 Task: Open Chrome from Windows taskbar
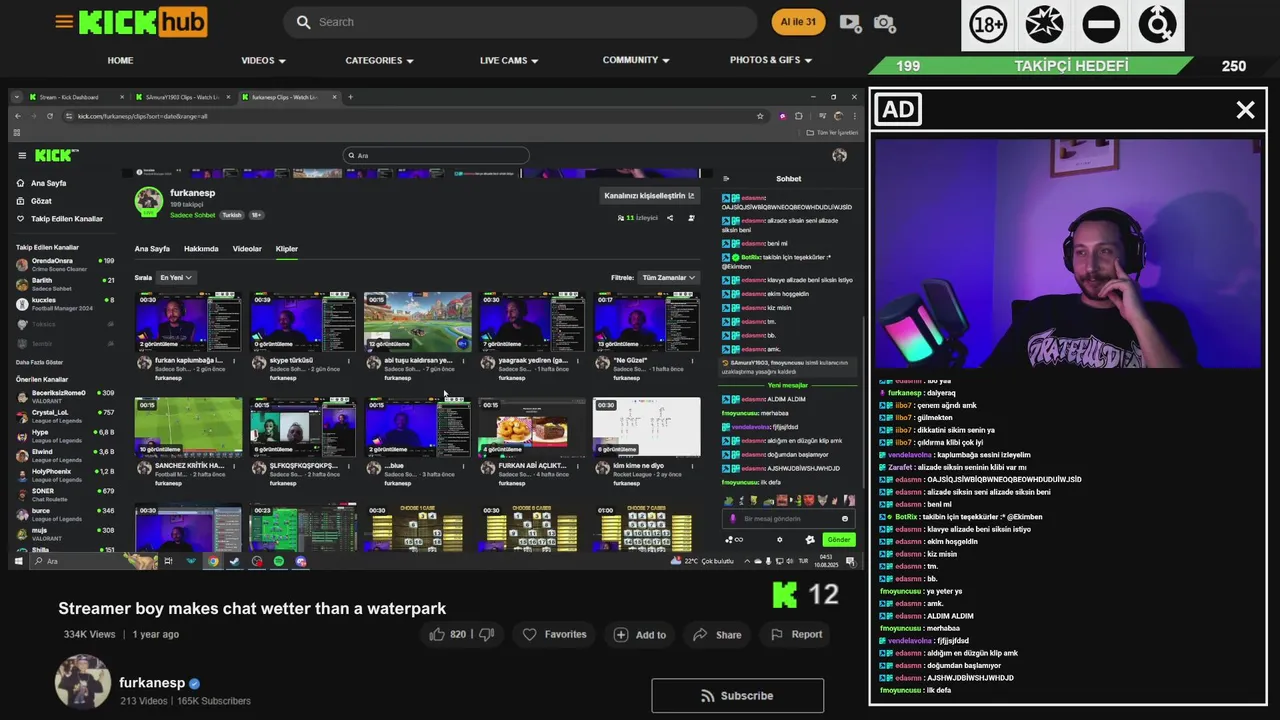click(213, 561)
